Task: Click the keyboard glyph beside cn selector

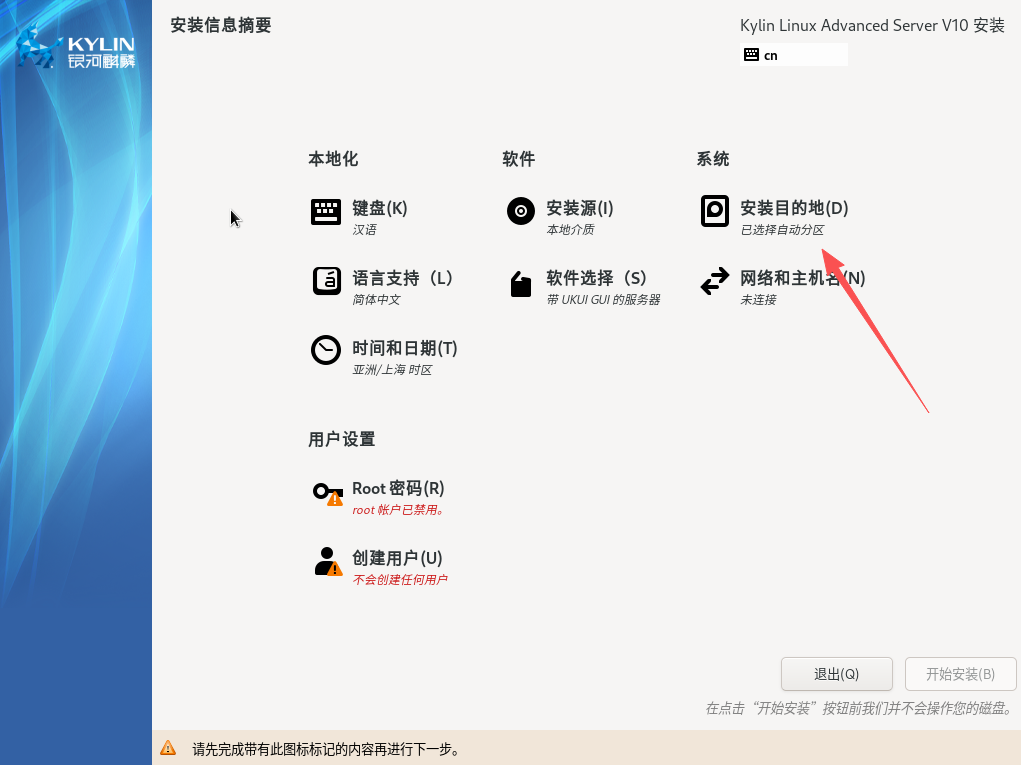Action: 752,54
